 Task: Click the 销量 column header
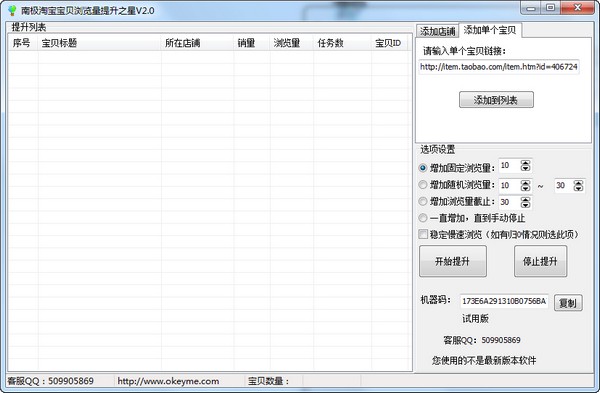pyautogui.click(x=252, y=43)
